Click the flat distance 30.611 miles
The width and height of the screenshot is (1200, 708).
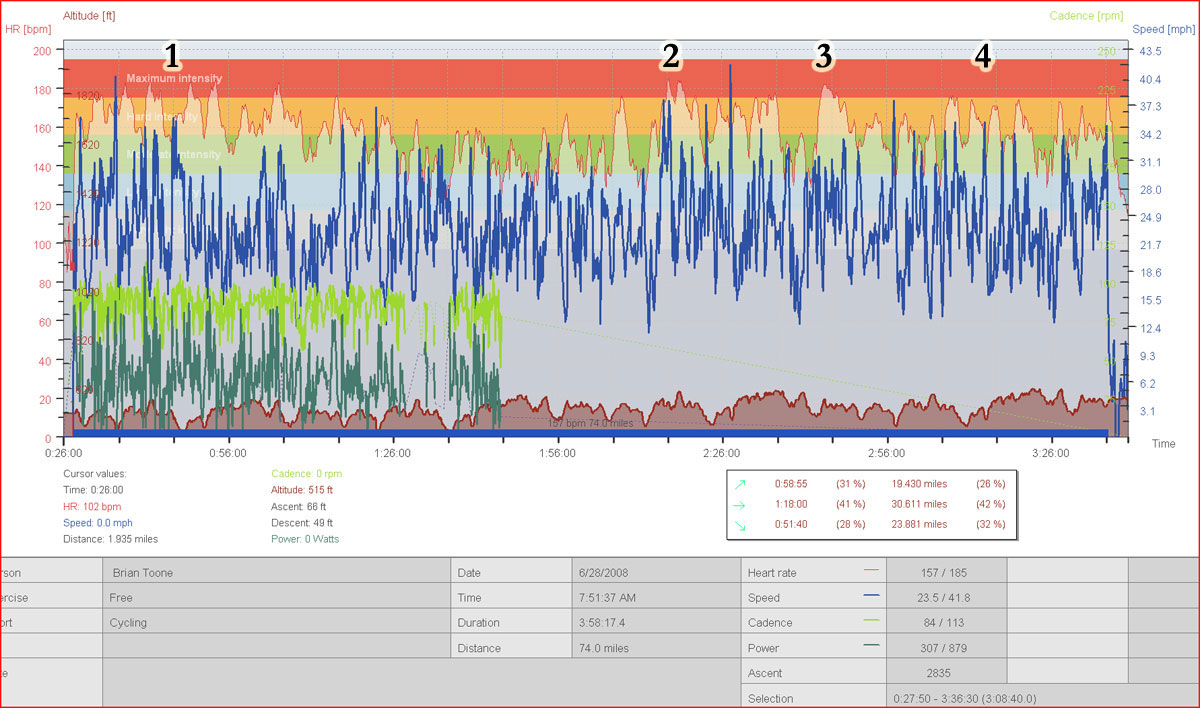[918, 504]
